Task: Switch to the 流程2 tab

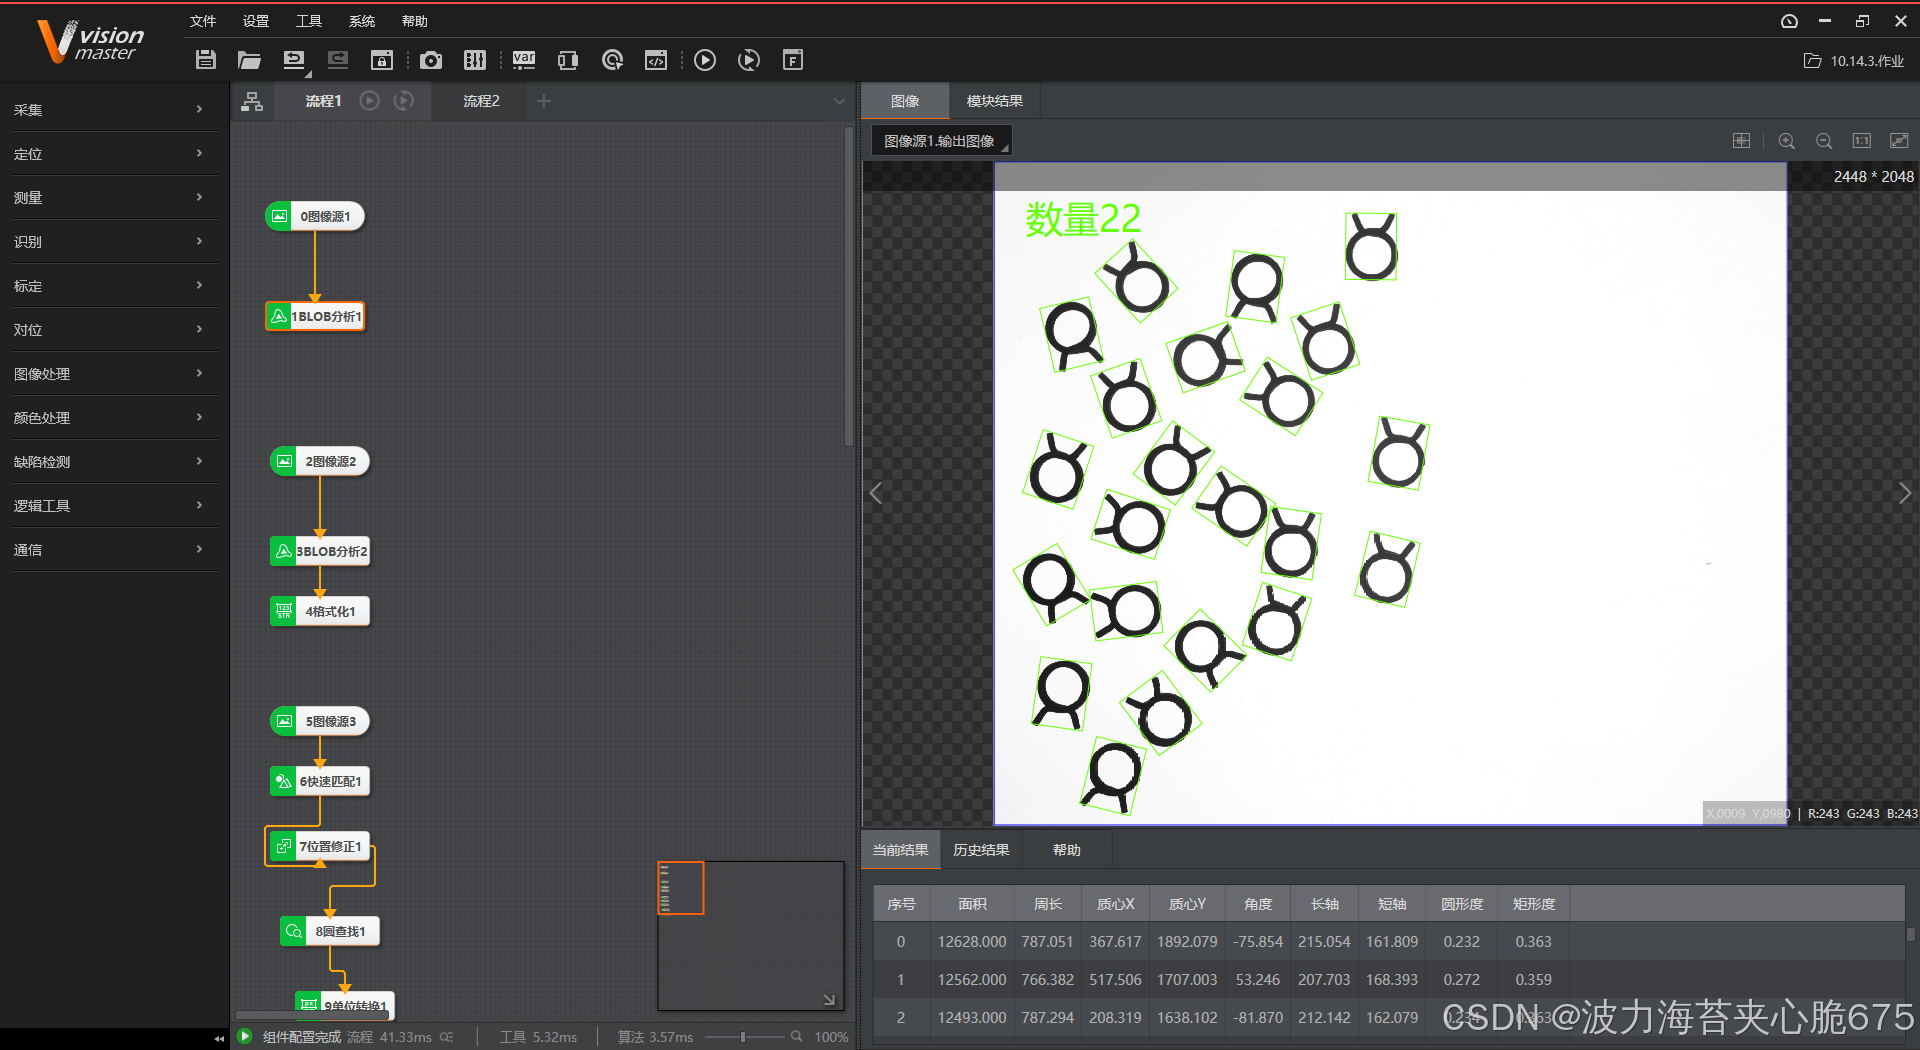Action: [481, 101]
